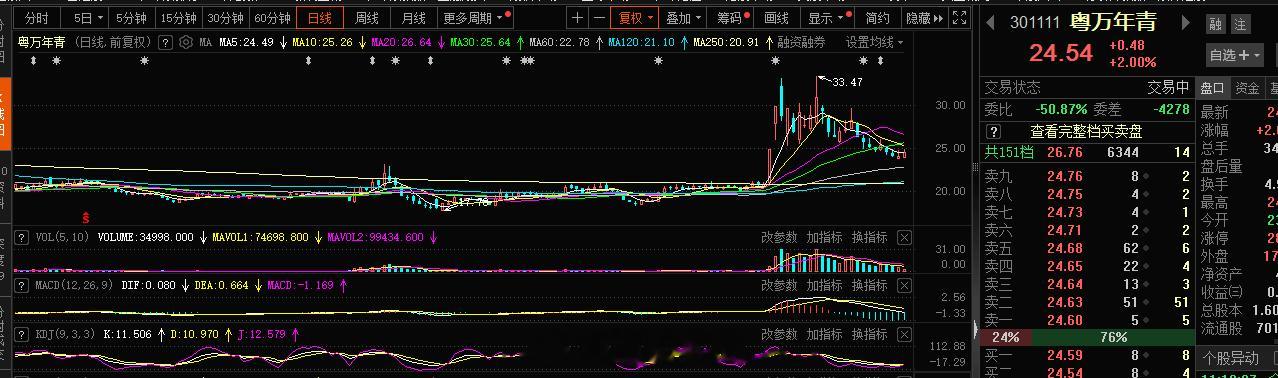Click 加指标 in MACD panel
Screen dimensions: 1278x378
[825, 285]
